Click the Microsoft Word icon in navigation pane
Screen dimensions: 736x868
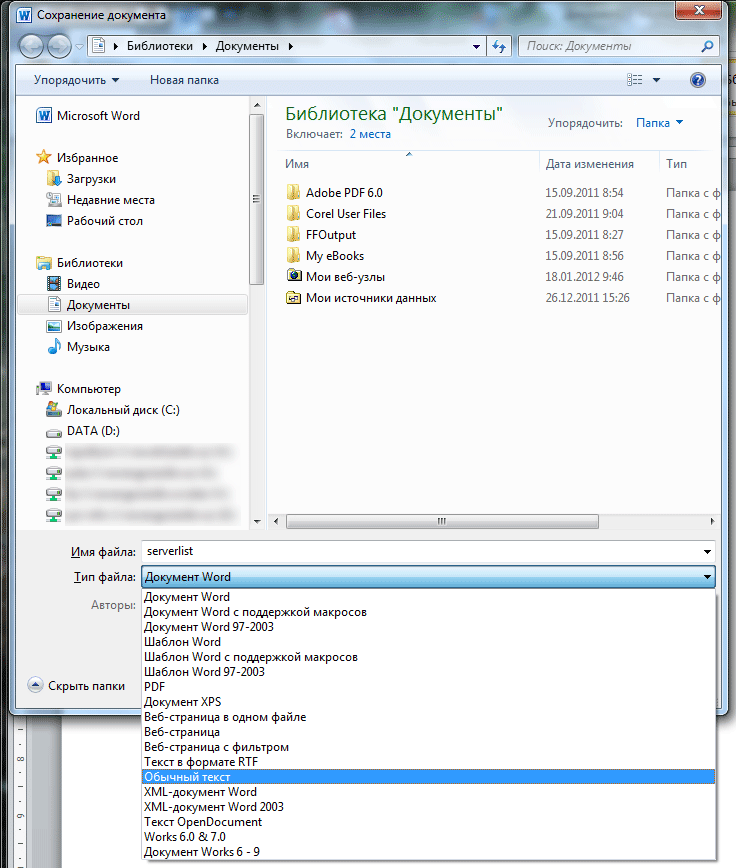click(44, 116)
